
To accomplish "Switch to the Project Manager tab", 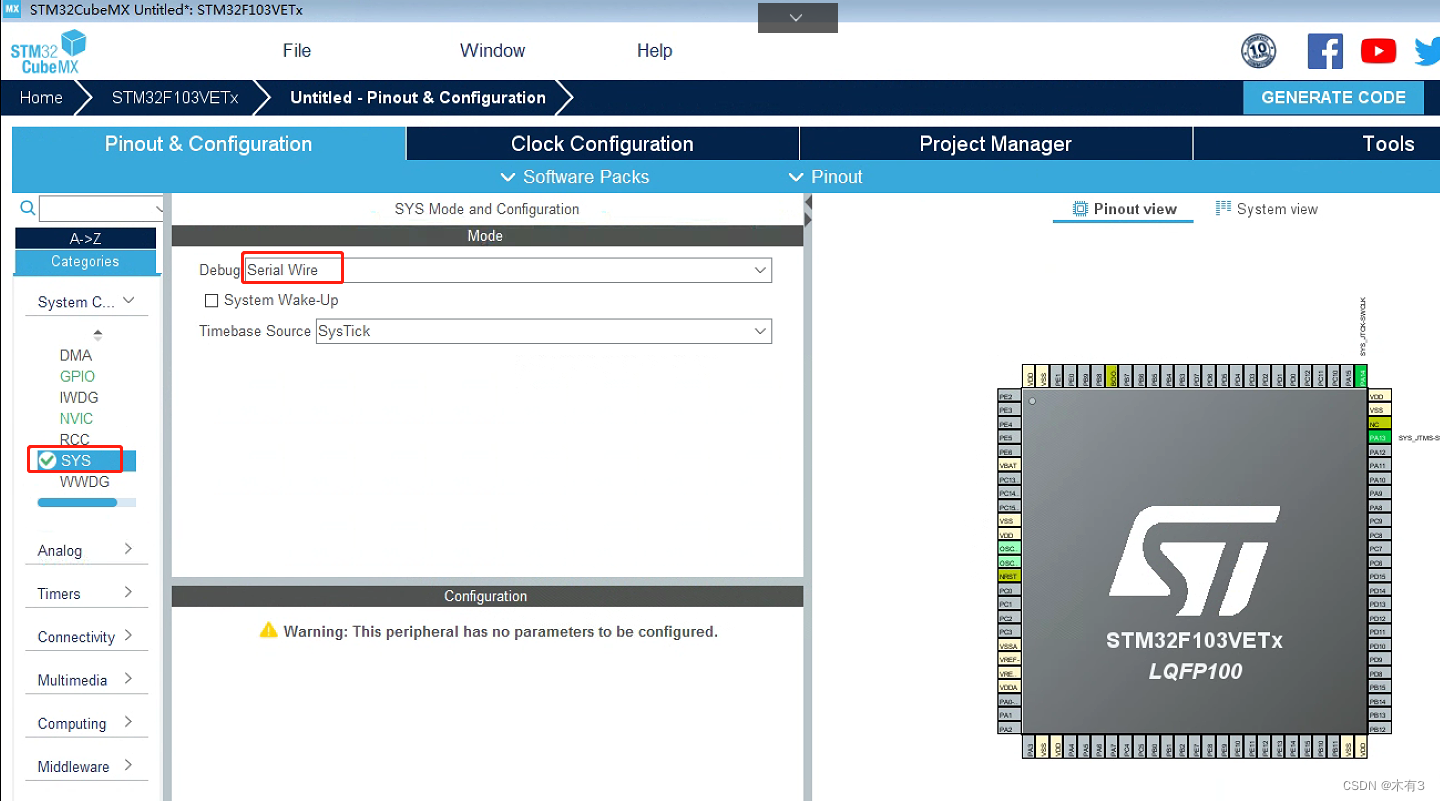I will click(x=995, y=144).
